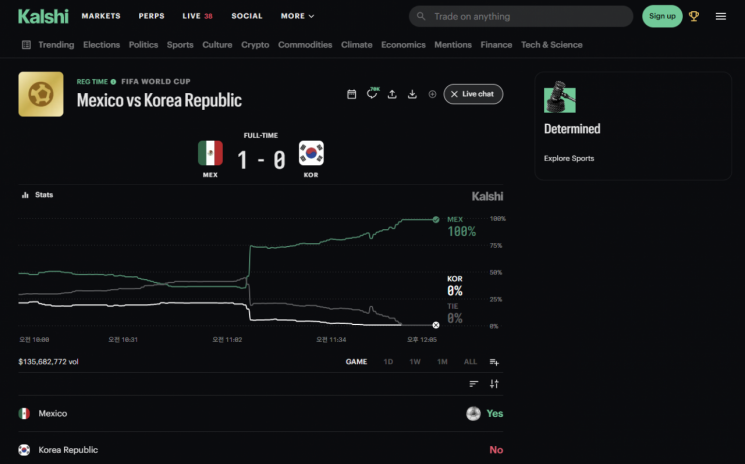
Task: Go to the Finance category
Action: (x=496, y=45)
